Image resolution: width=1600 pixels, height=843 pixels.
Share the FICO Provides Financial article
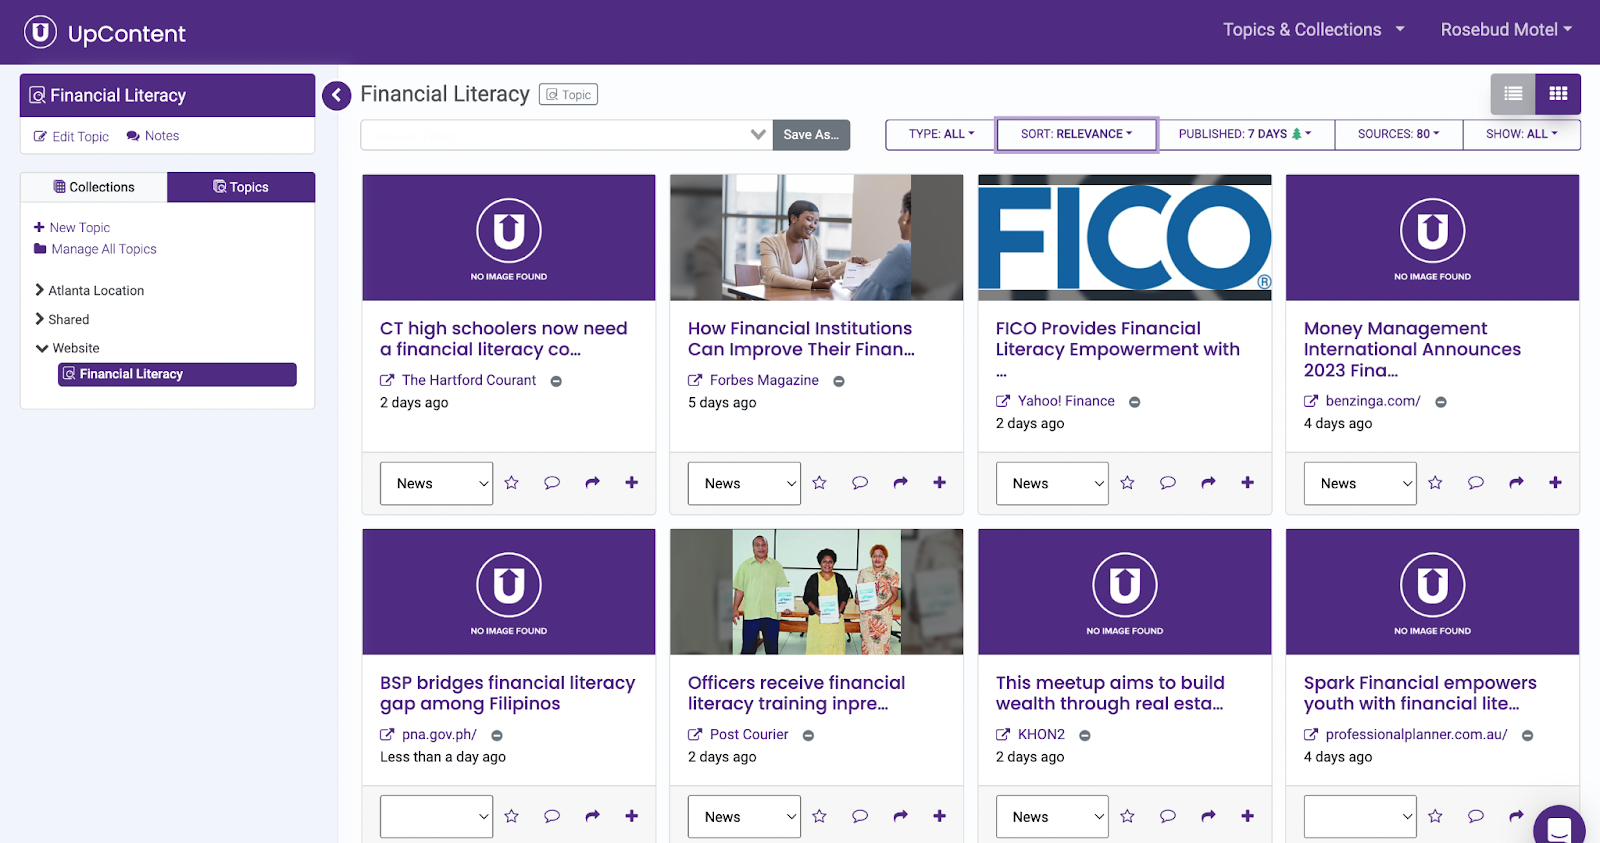1208,483
